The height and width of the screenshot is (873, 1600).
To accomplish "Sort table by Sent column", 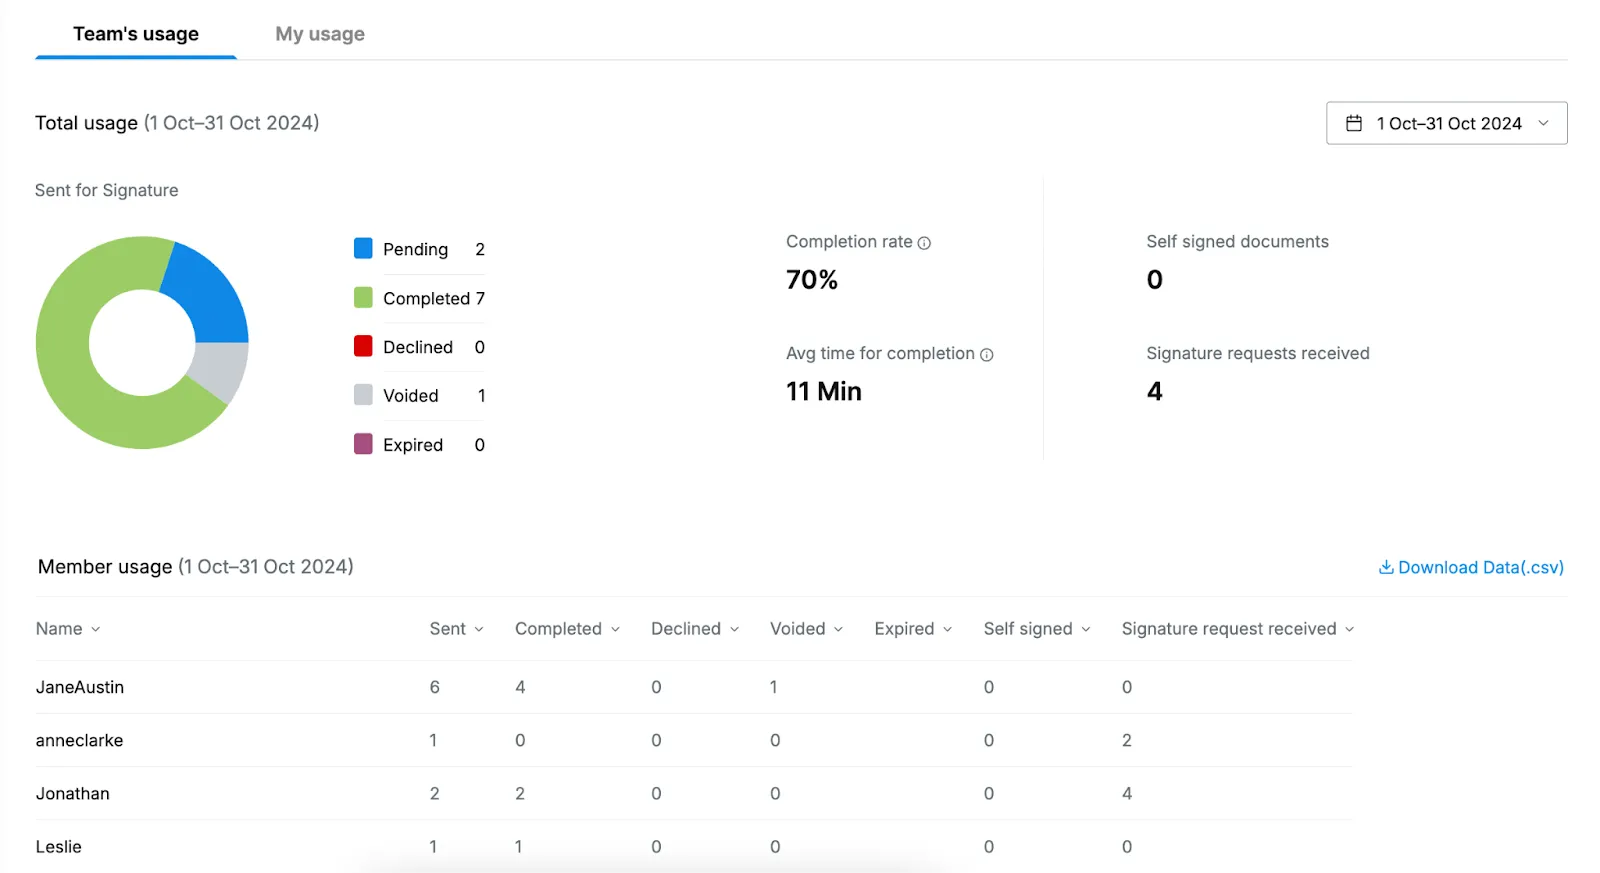I will tap(457, 629).
